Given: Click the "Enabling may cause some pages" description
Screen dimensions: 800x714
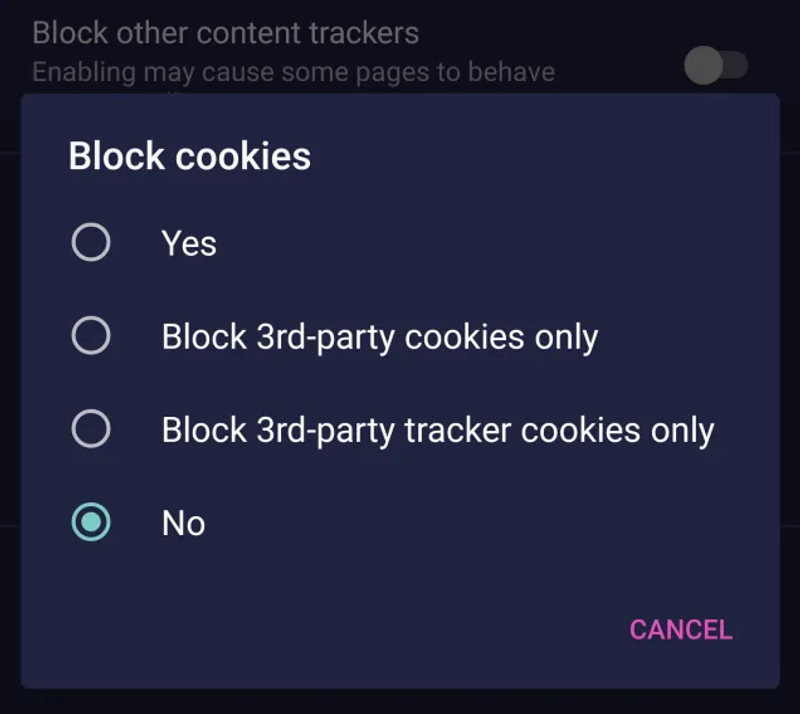Looking at the screenshot, I should tap(293, 73).
